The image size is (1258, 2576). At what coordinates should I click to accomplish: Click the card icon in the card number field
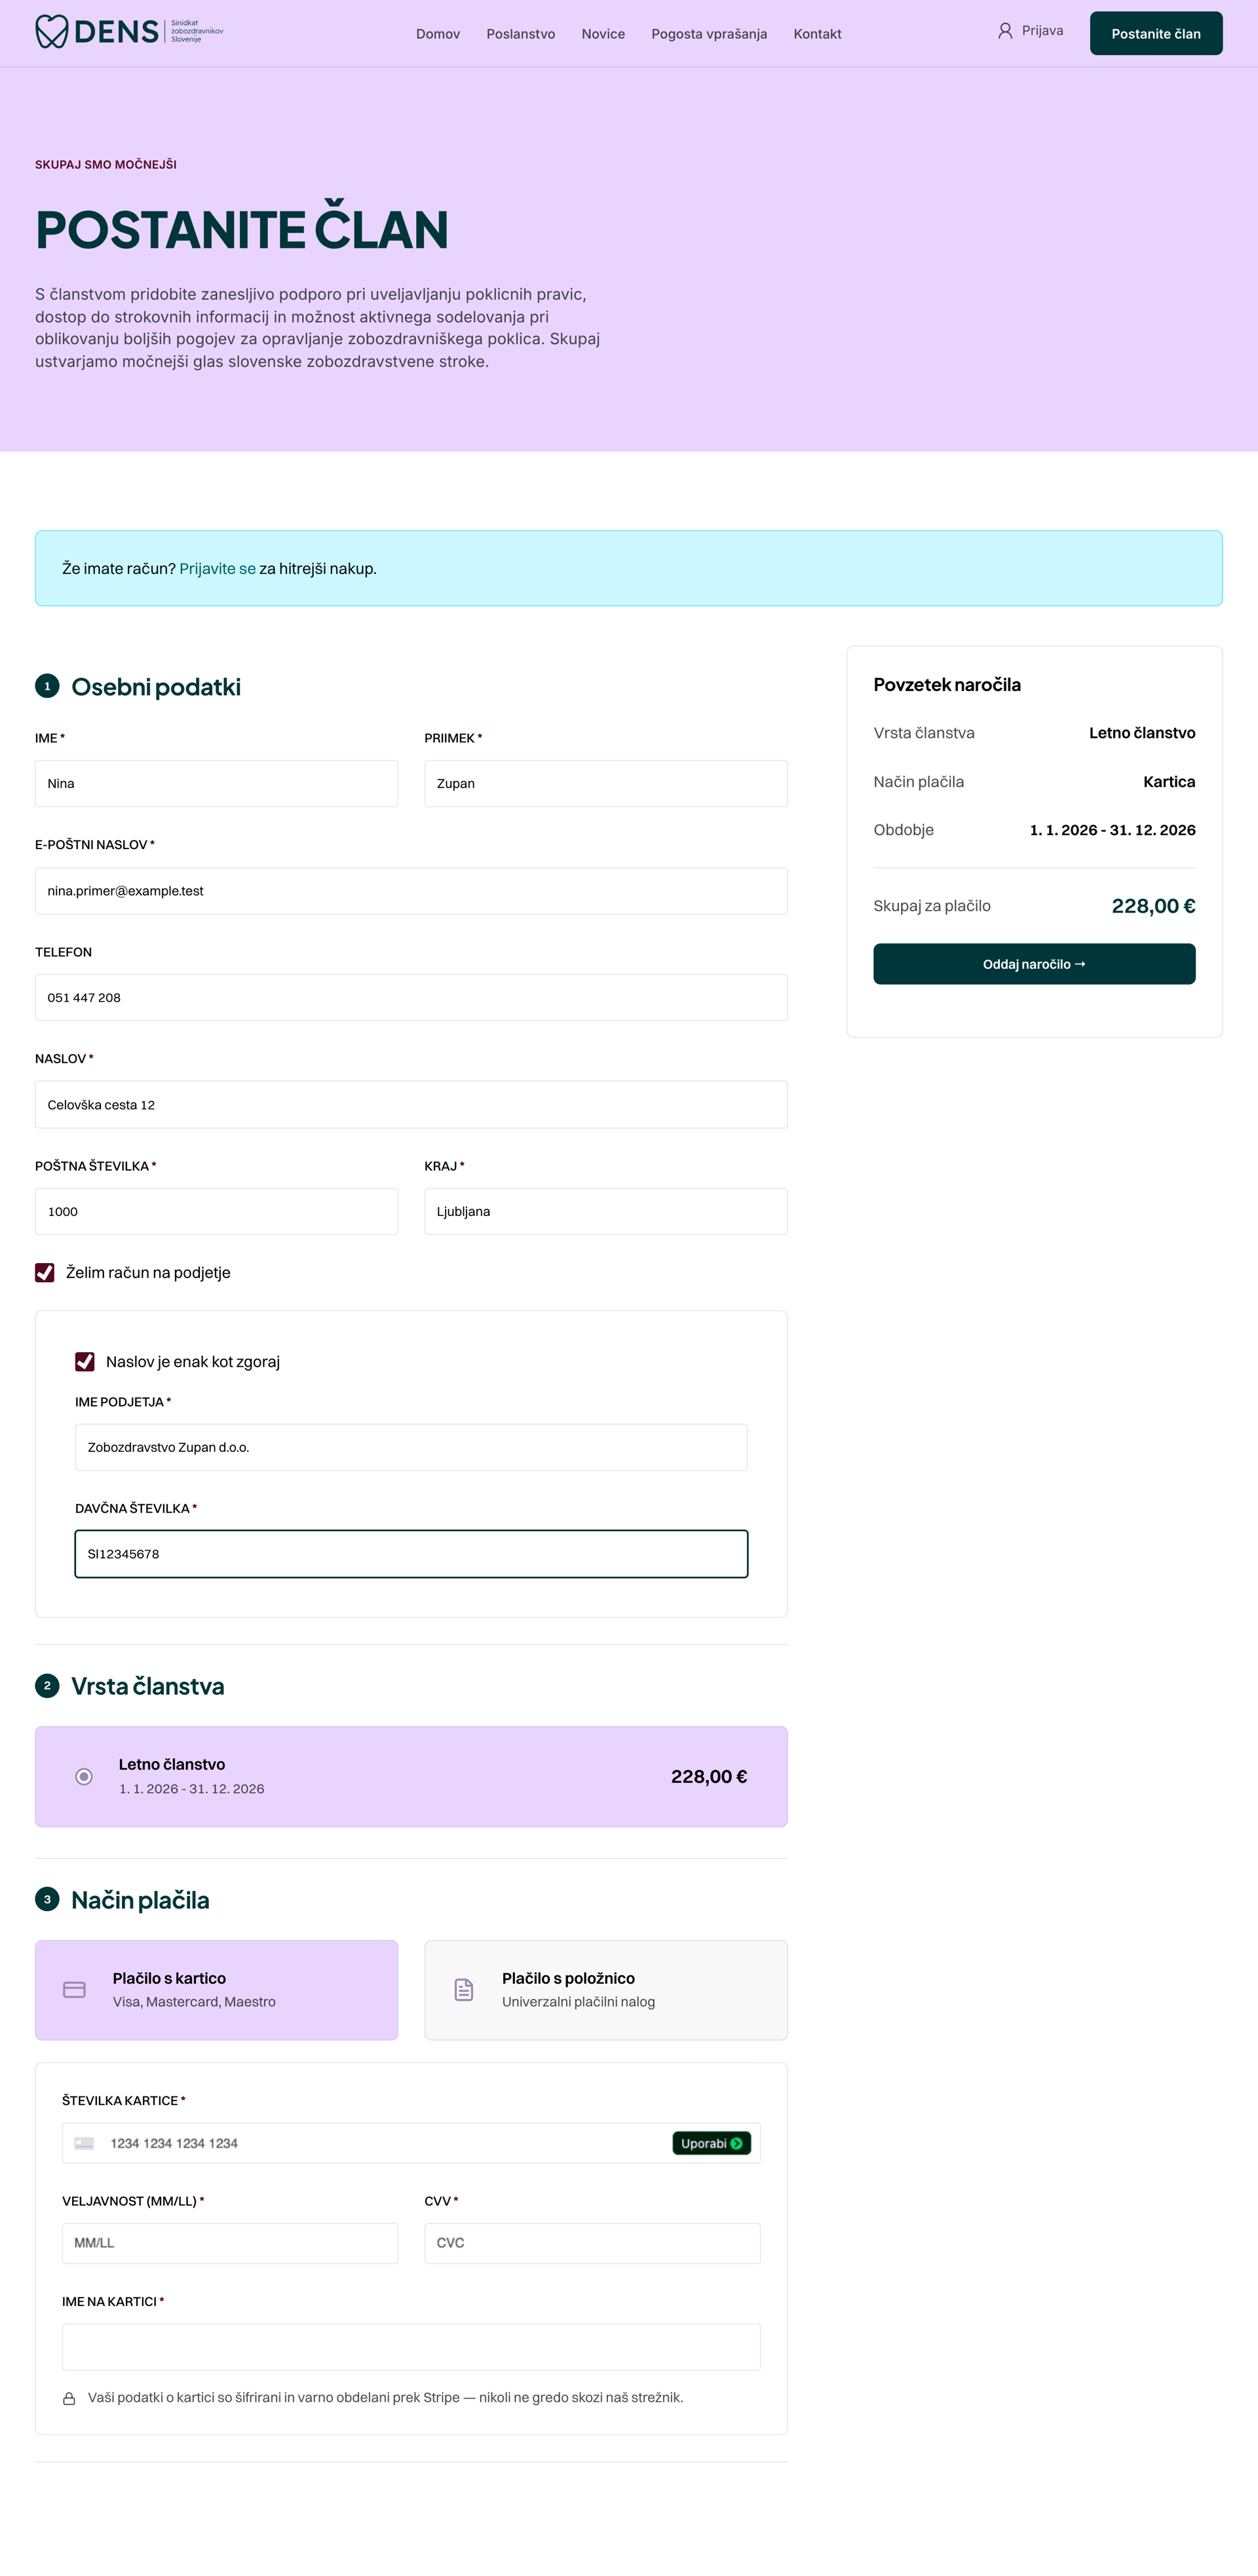(x=84, y=2143)
